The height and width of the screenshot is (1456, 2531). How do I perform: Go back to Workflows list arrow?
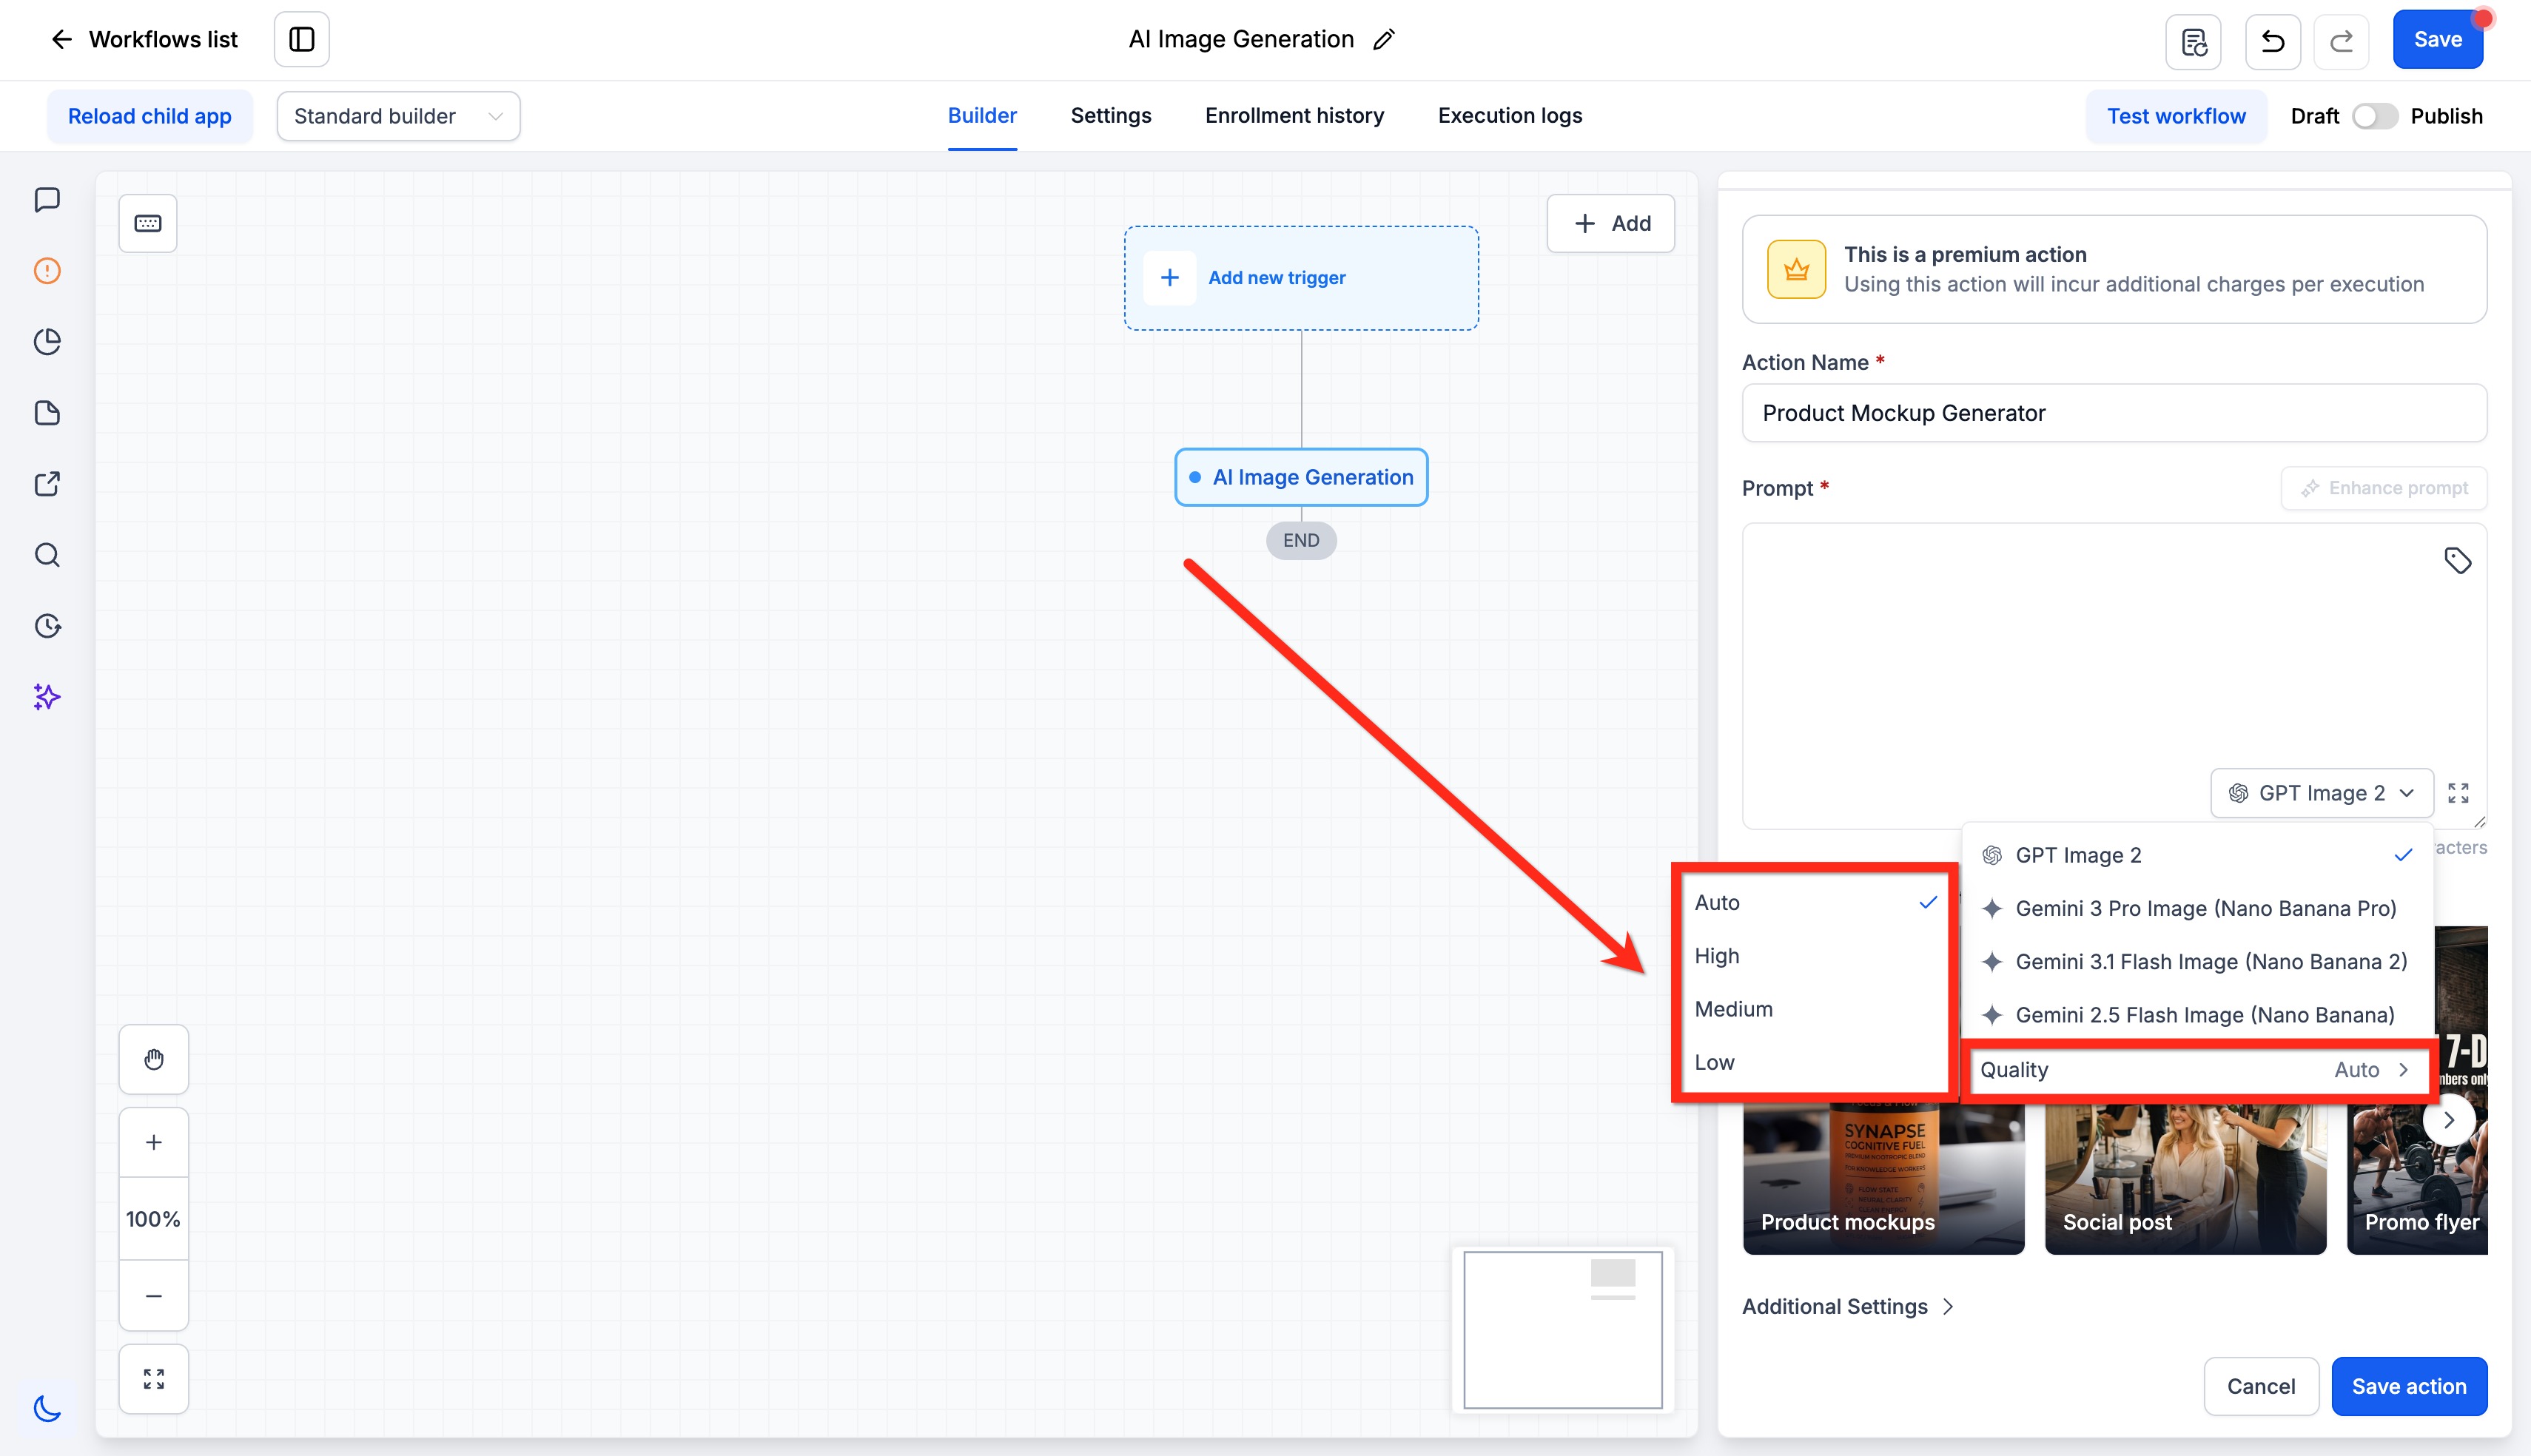(62, 39)
